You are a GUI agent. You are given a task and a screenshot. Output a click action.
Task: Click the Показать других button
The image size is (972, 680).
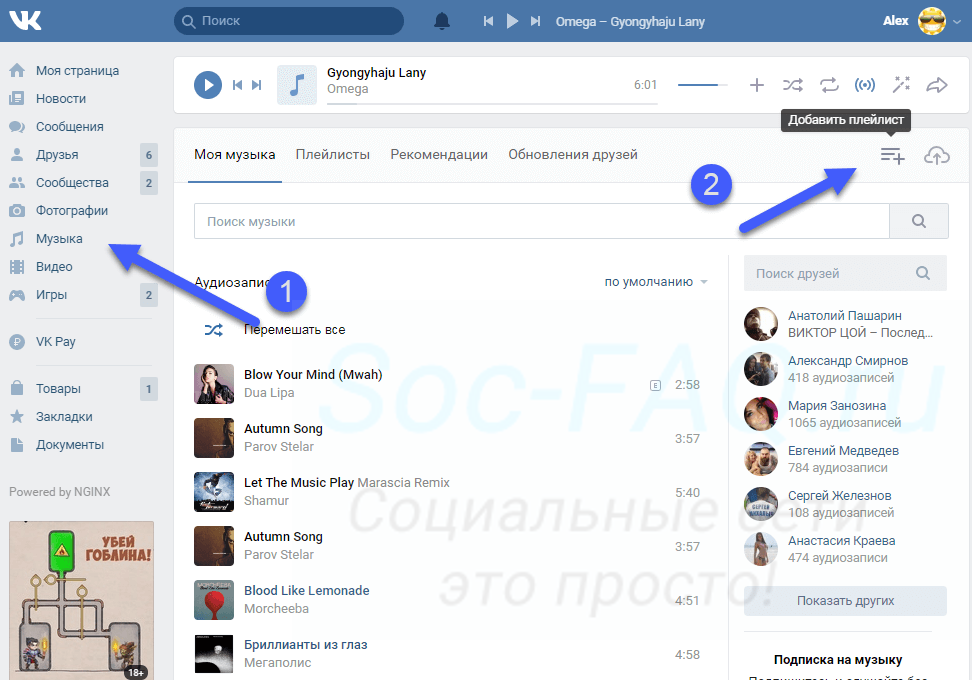845,601
